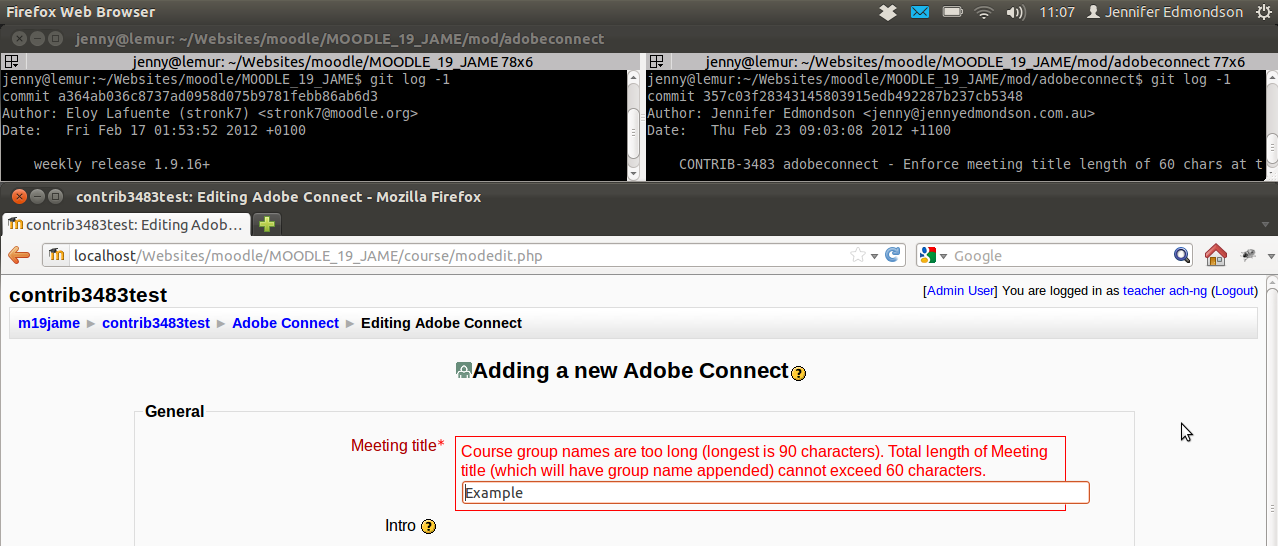The width and height of the screenshot is (1278, 546).
Task: Click the contrib3483test page heading
Action: 88,295
